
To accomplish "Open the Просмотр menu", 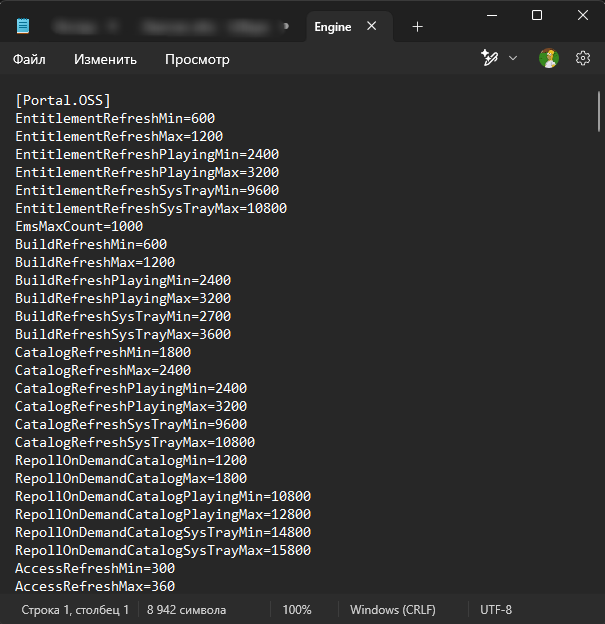I will click(197, 59).
